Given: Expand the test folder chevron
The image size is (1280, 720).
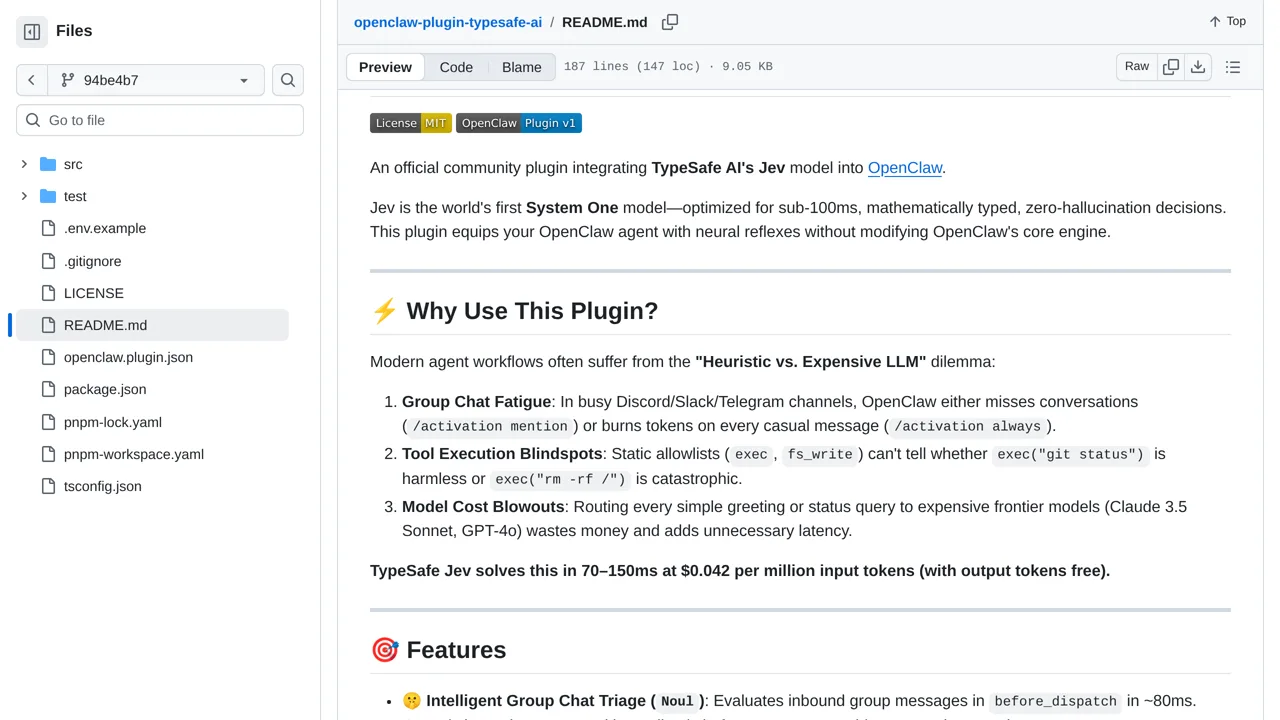Looking at the screenshot, I should 24,196.
